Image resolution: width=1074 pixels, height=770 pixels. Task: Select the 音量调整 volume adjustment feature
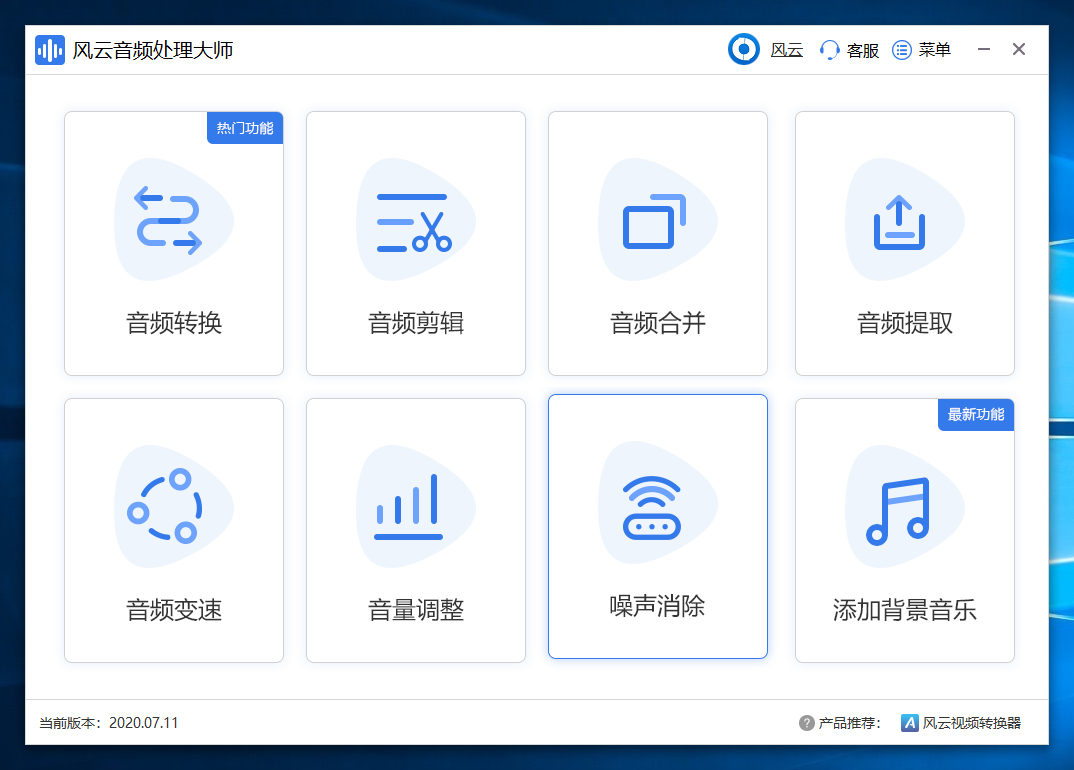coord(416,530)
